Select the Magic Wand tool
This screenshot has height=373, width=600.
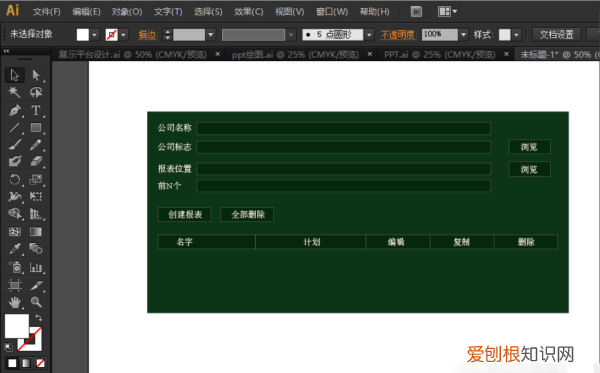(15, 92)
